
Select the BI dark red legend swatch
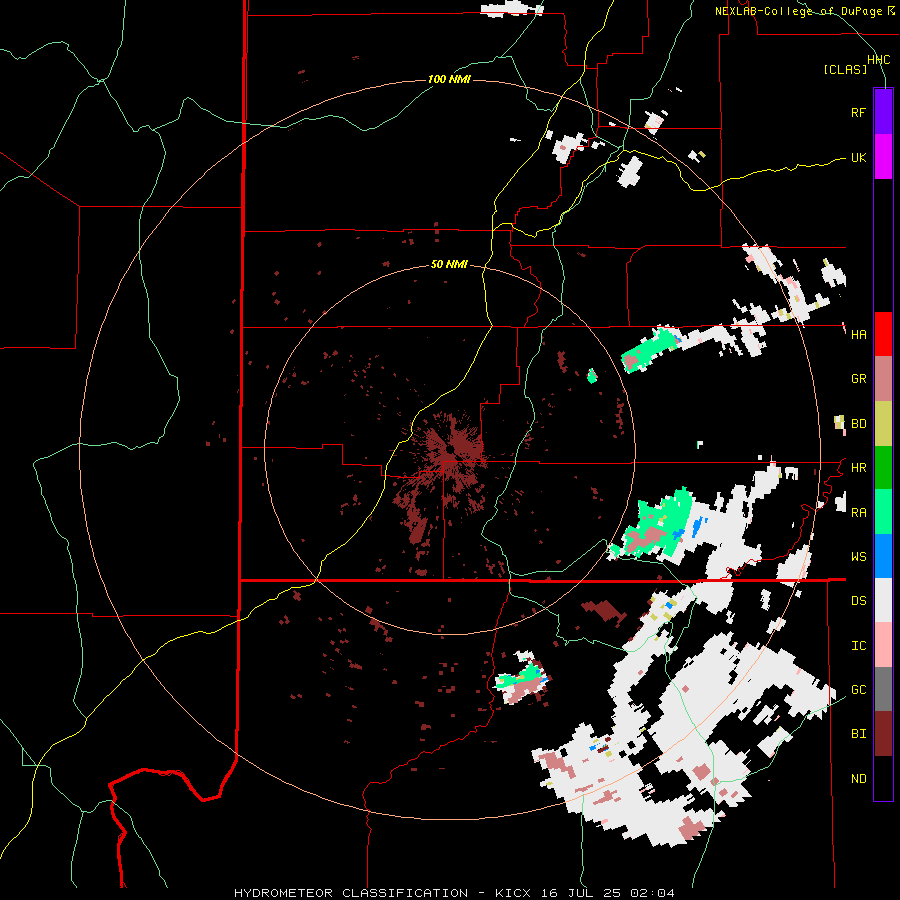tap(883, 734)
